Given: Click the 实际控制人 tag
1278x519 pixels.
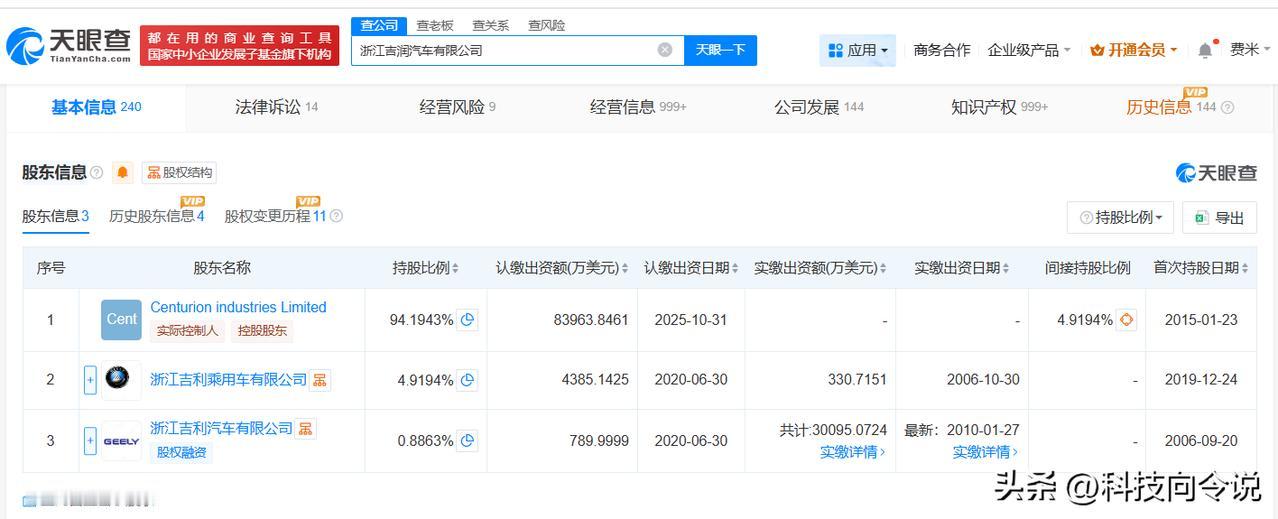Looking at the screenshot, I should coord(188,331).
